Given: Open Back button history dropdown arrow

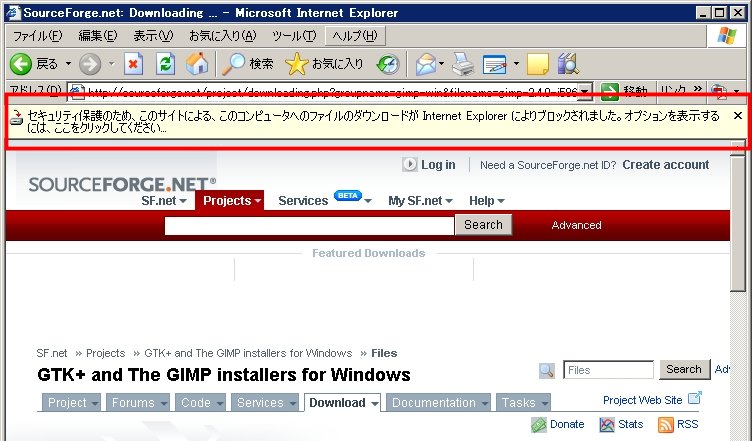Looking at the screenshot, I should tap(68, 63).
